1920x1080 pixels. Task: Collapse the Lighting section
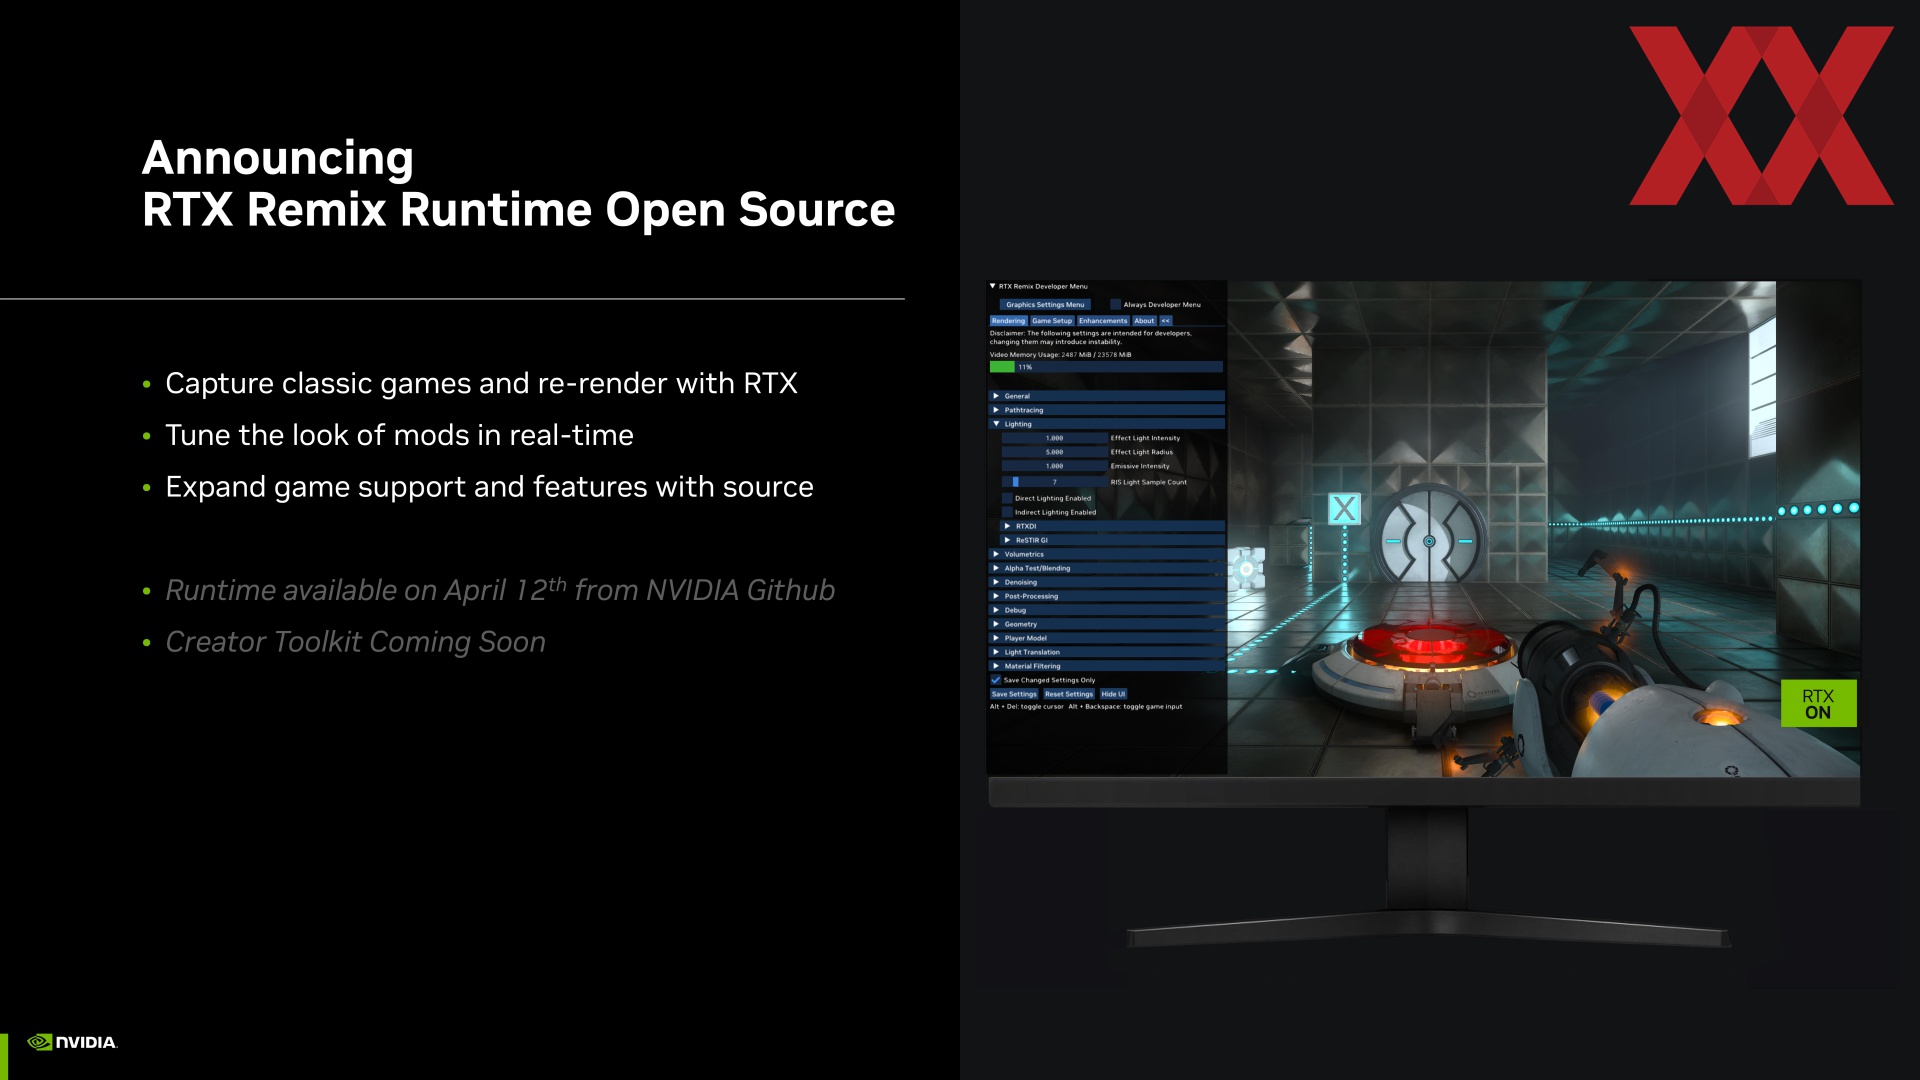1107,424
